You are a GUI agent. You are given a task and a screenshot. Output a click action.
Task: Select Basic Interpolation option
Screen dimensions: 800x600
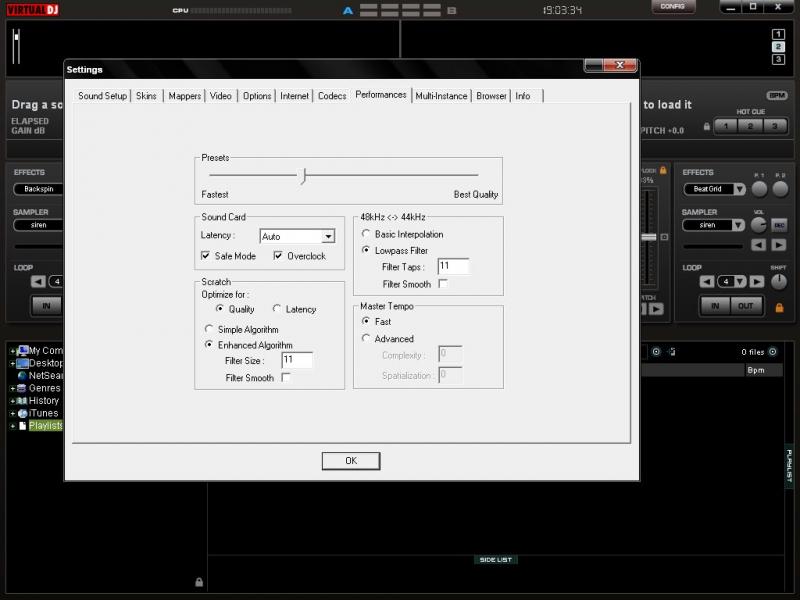tap(366, 234)
